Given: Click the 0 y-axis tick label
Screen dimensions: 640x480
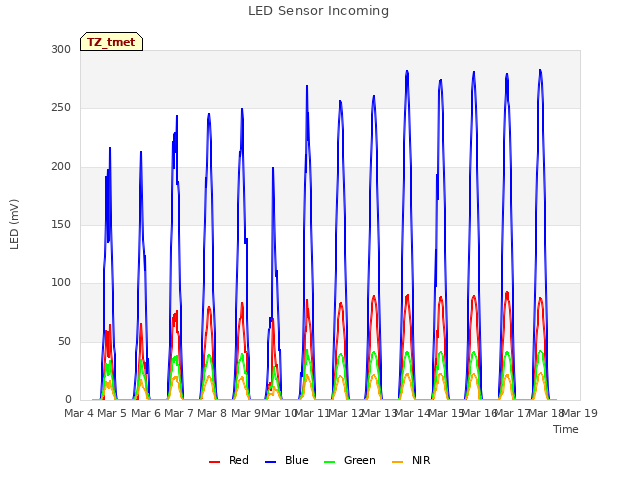Looking at the screenshot, I should (68, 399).
